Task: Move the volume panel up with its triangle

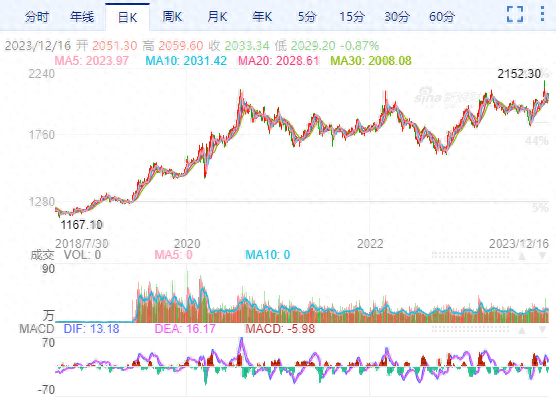Action: [x=522, y=255]
